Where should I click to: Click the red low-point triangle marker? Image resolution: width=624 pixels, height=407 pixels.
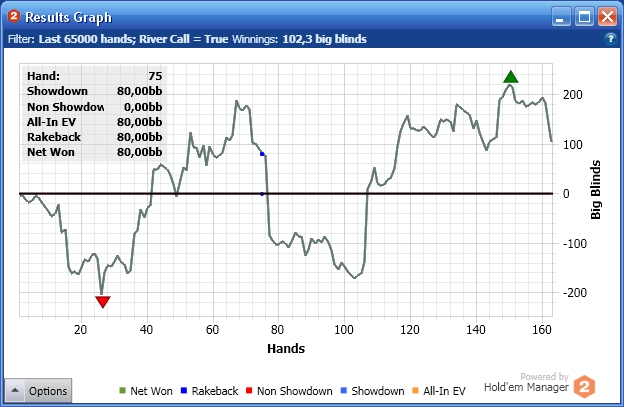103,302
